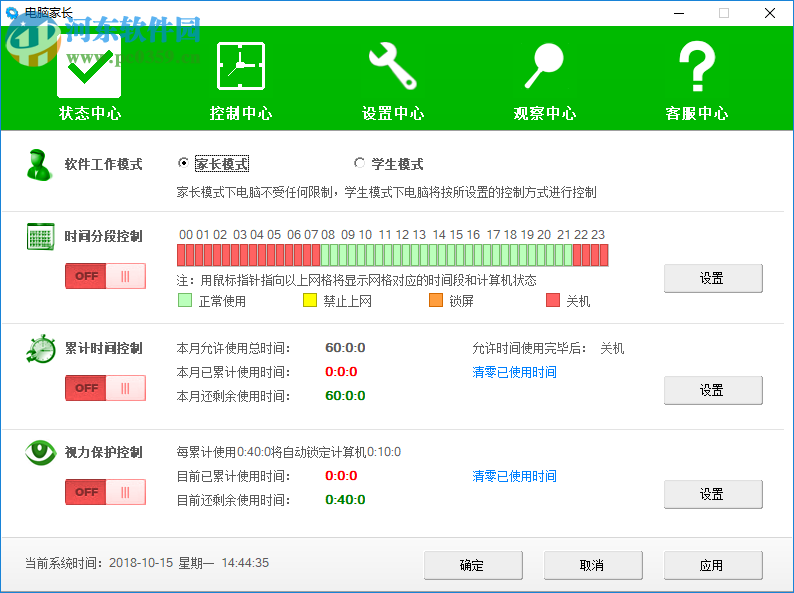794x593 pixels.
Task: Click the red 关机 legend swatch
Action: coord(553,300)
